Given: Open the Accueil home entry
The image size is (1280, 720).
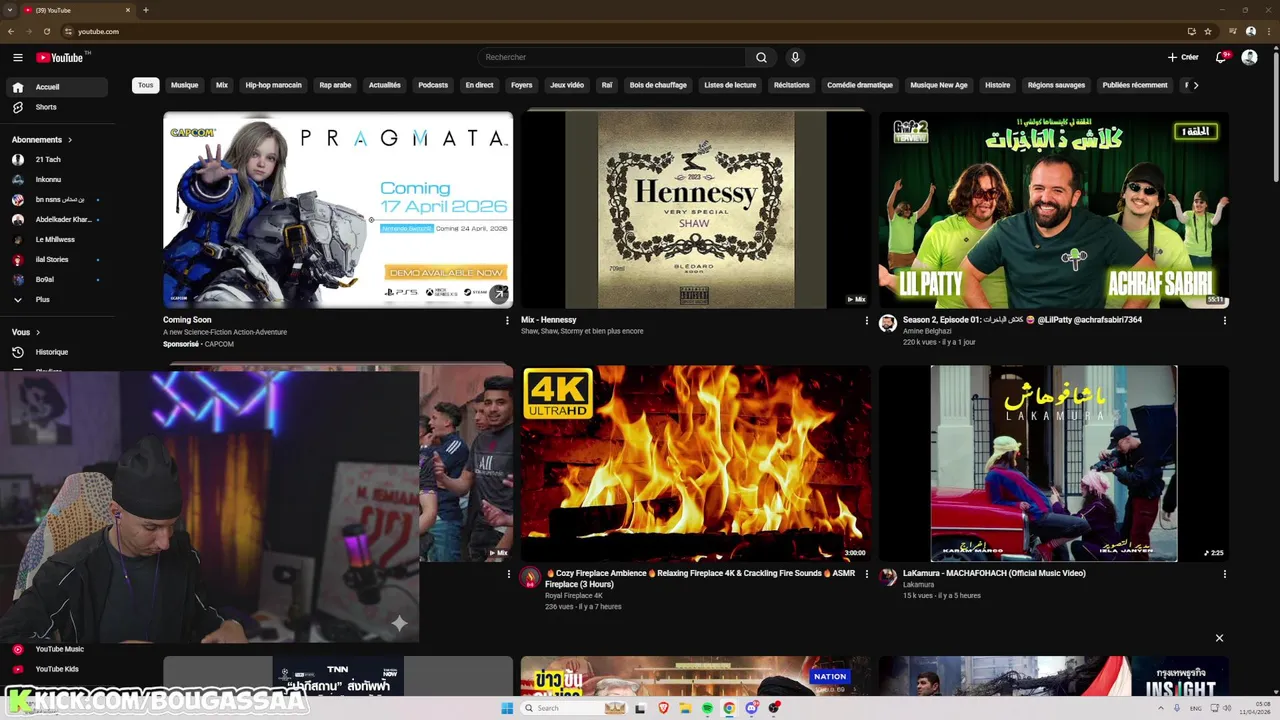Looking at the screenshot, I should pos(55,87).
